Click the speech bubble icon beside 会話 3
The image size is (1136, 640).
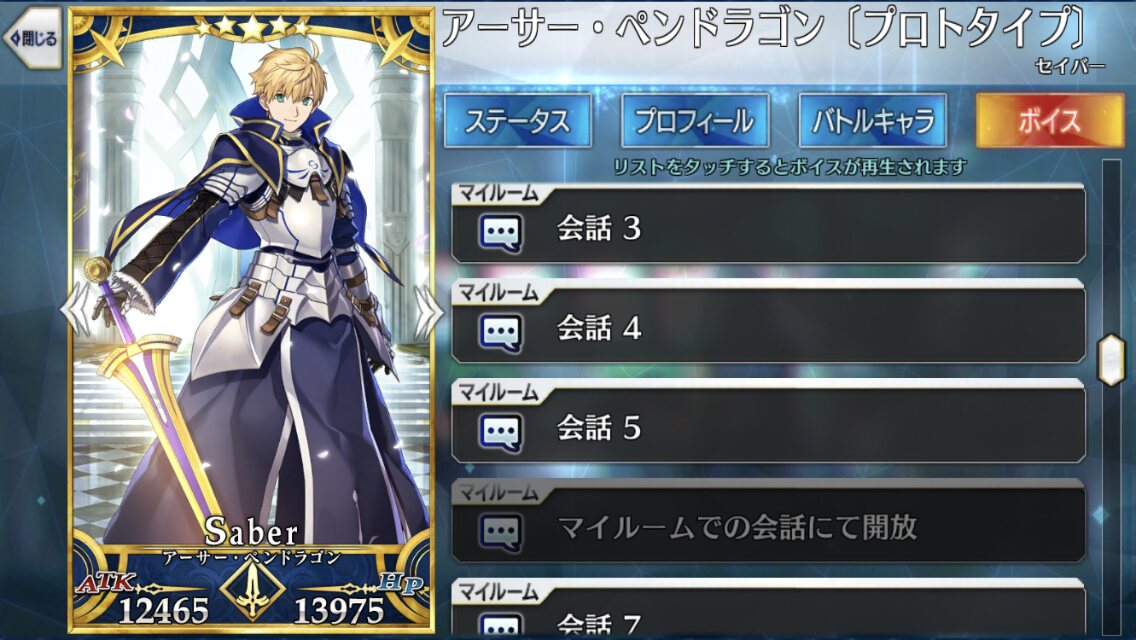[x=501, y=233]
